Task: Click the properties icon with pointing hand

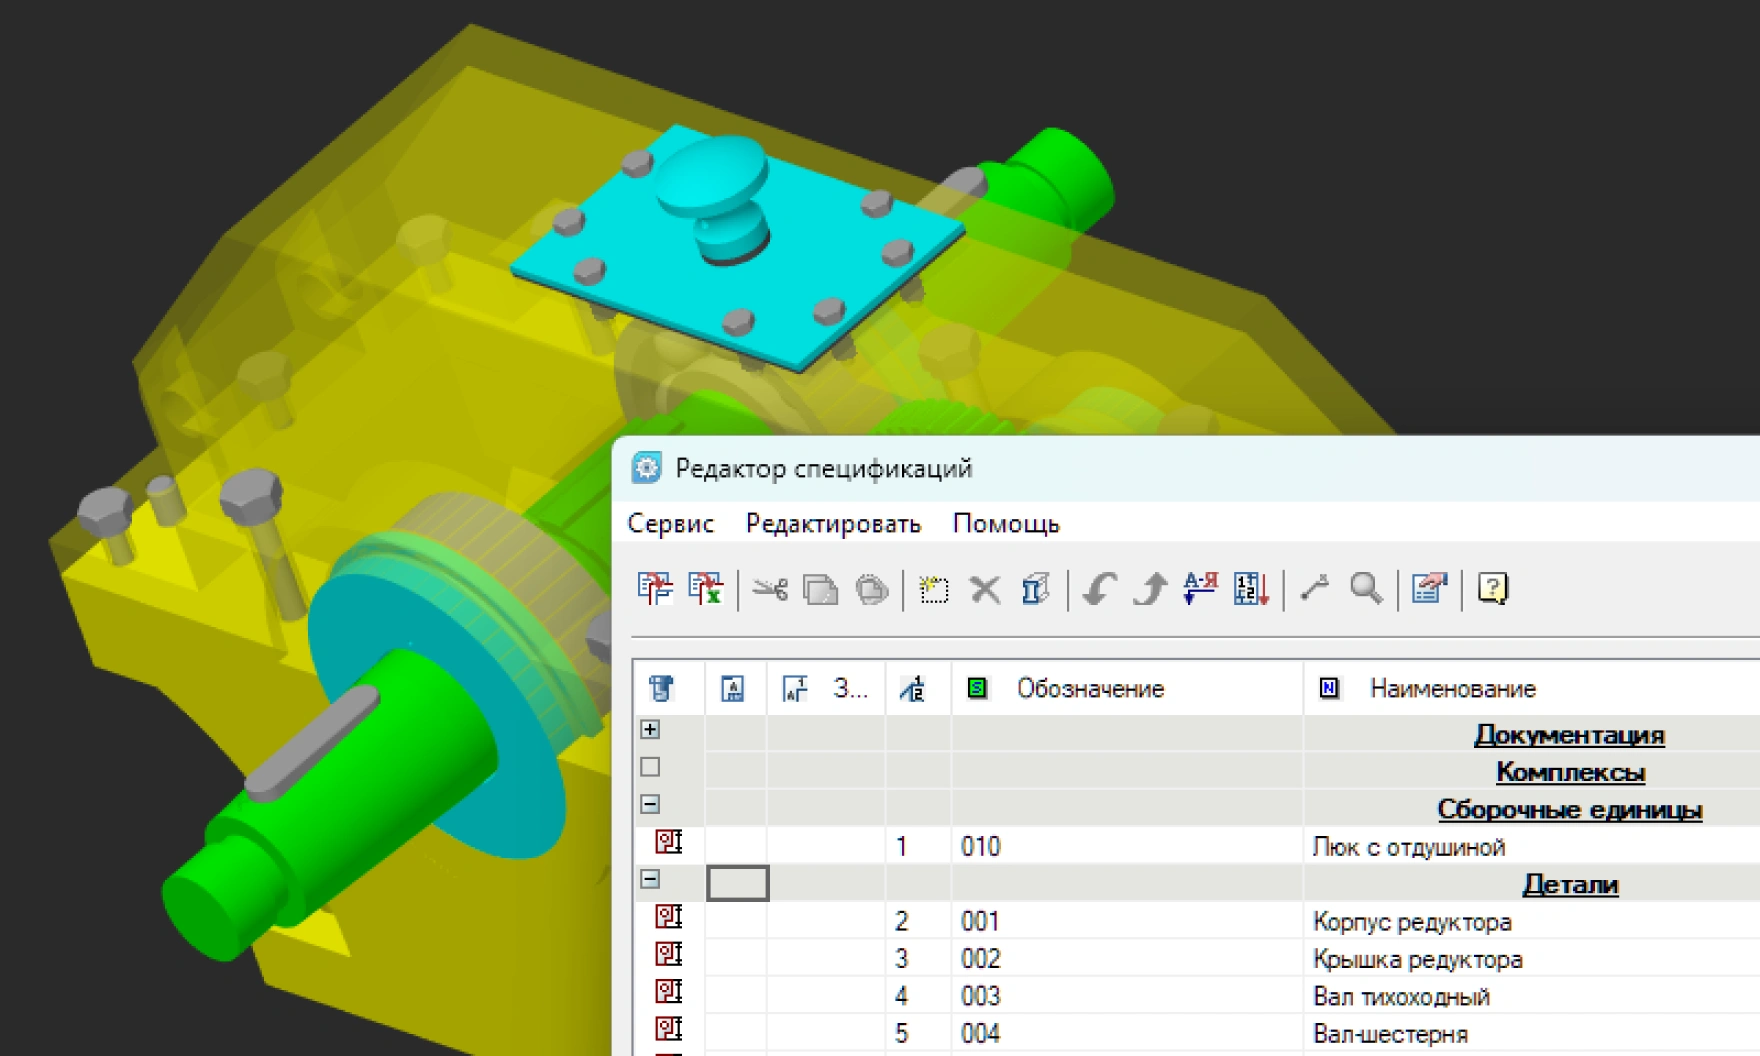Action: click(x=1429, y=589)
